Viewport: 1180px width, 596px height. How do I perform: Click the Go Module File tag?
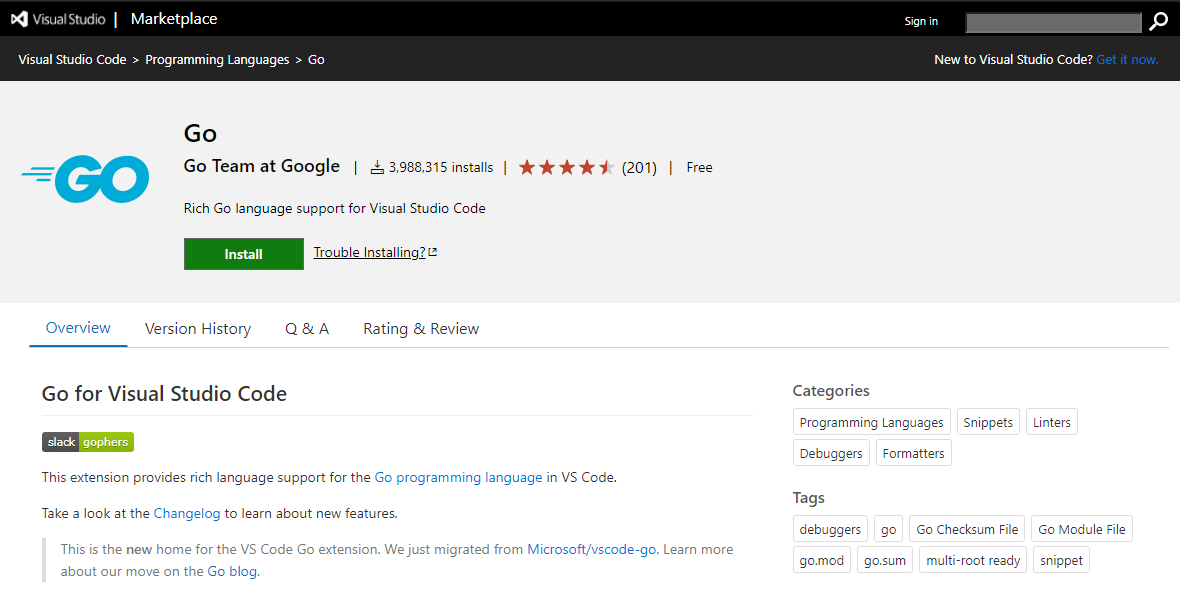(x=1081, y=529)
